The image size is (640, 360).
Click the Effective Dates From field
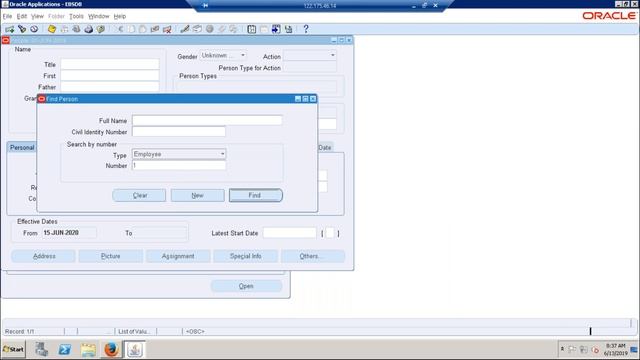[x=69, y=233]
